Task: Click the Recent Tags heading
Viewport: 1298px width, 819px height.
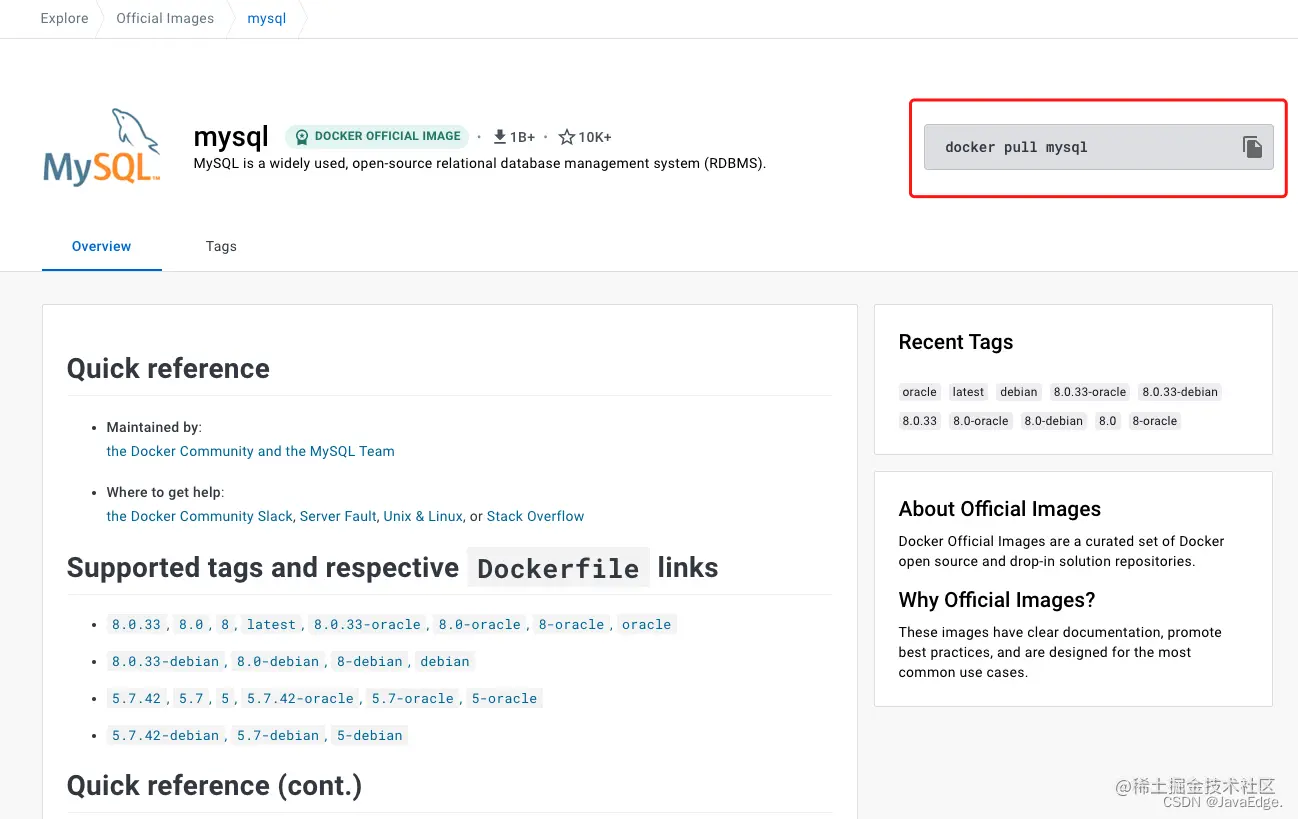Action: [956, 342]
